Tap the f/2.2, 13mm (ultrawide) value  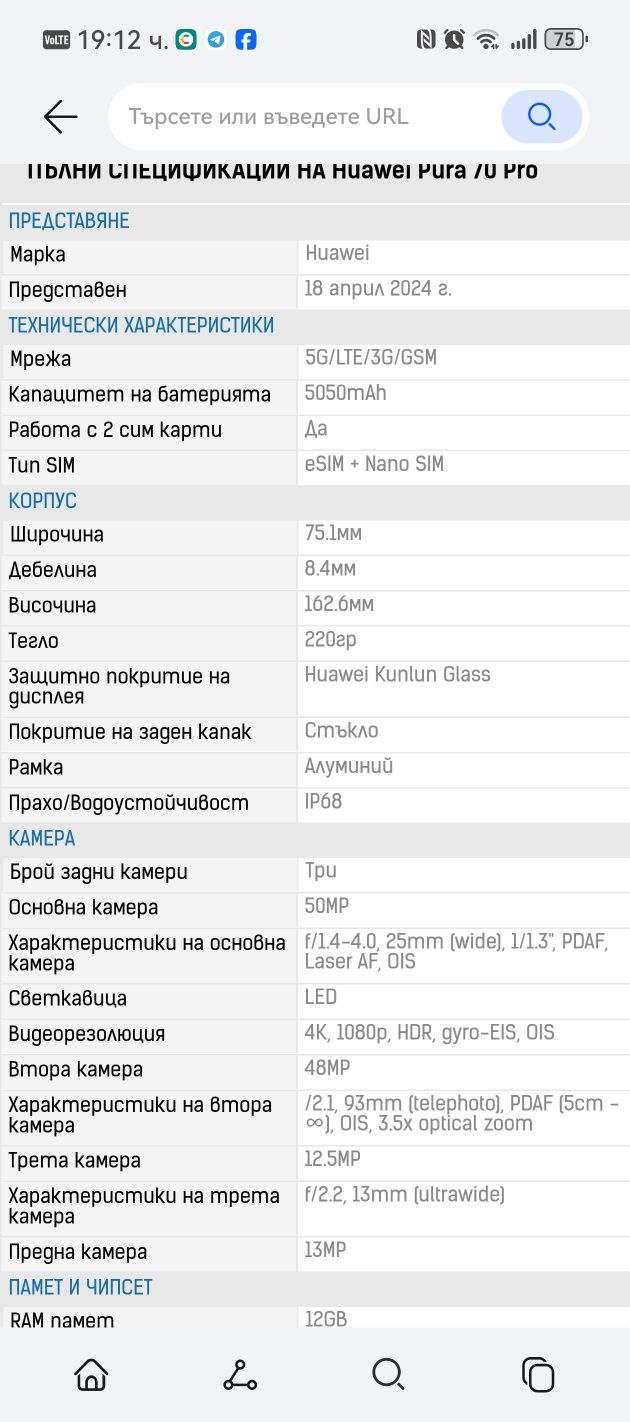point(404,1194)
